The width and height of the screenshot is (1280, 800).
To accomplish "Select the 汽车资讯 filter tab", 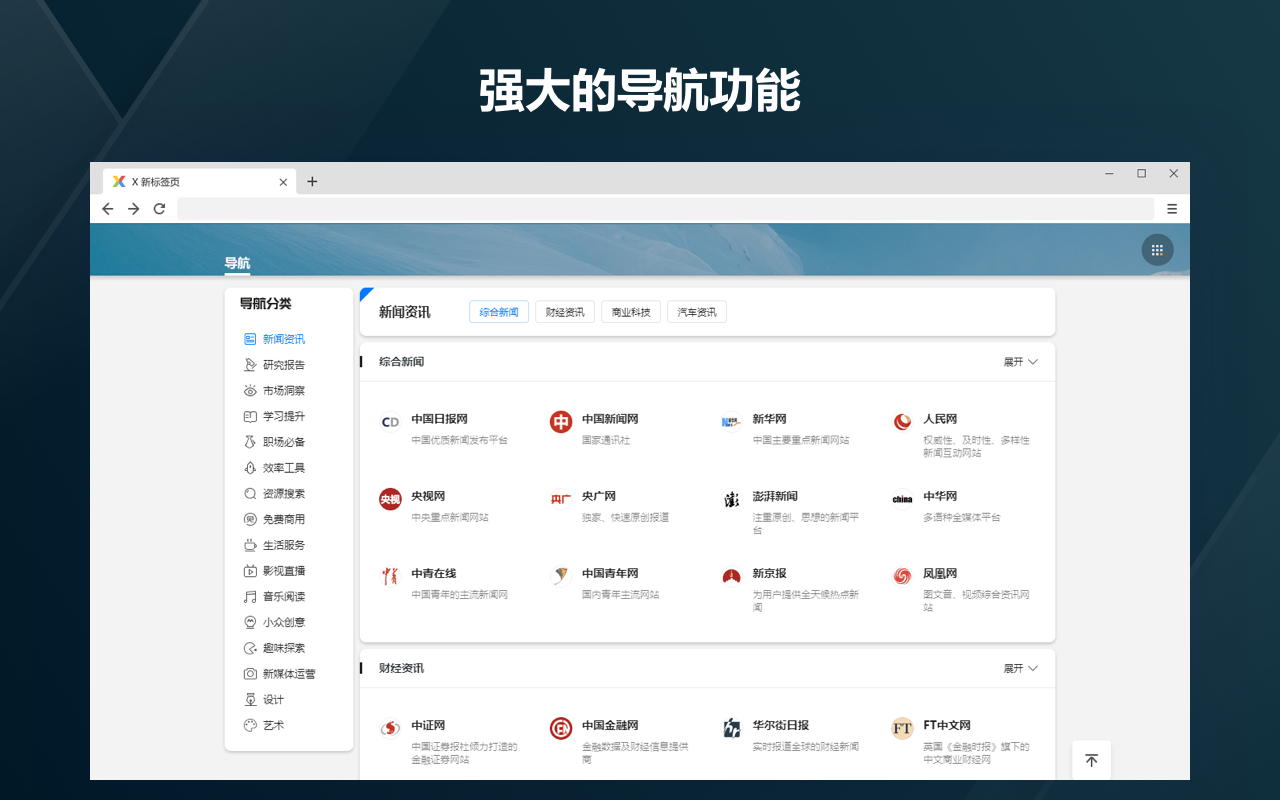I will pyautogui.click(x=696, y=311).
